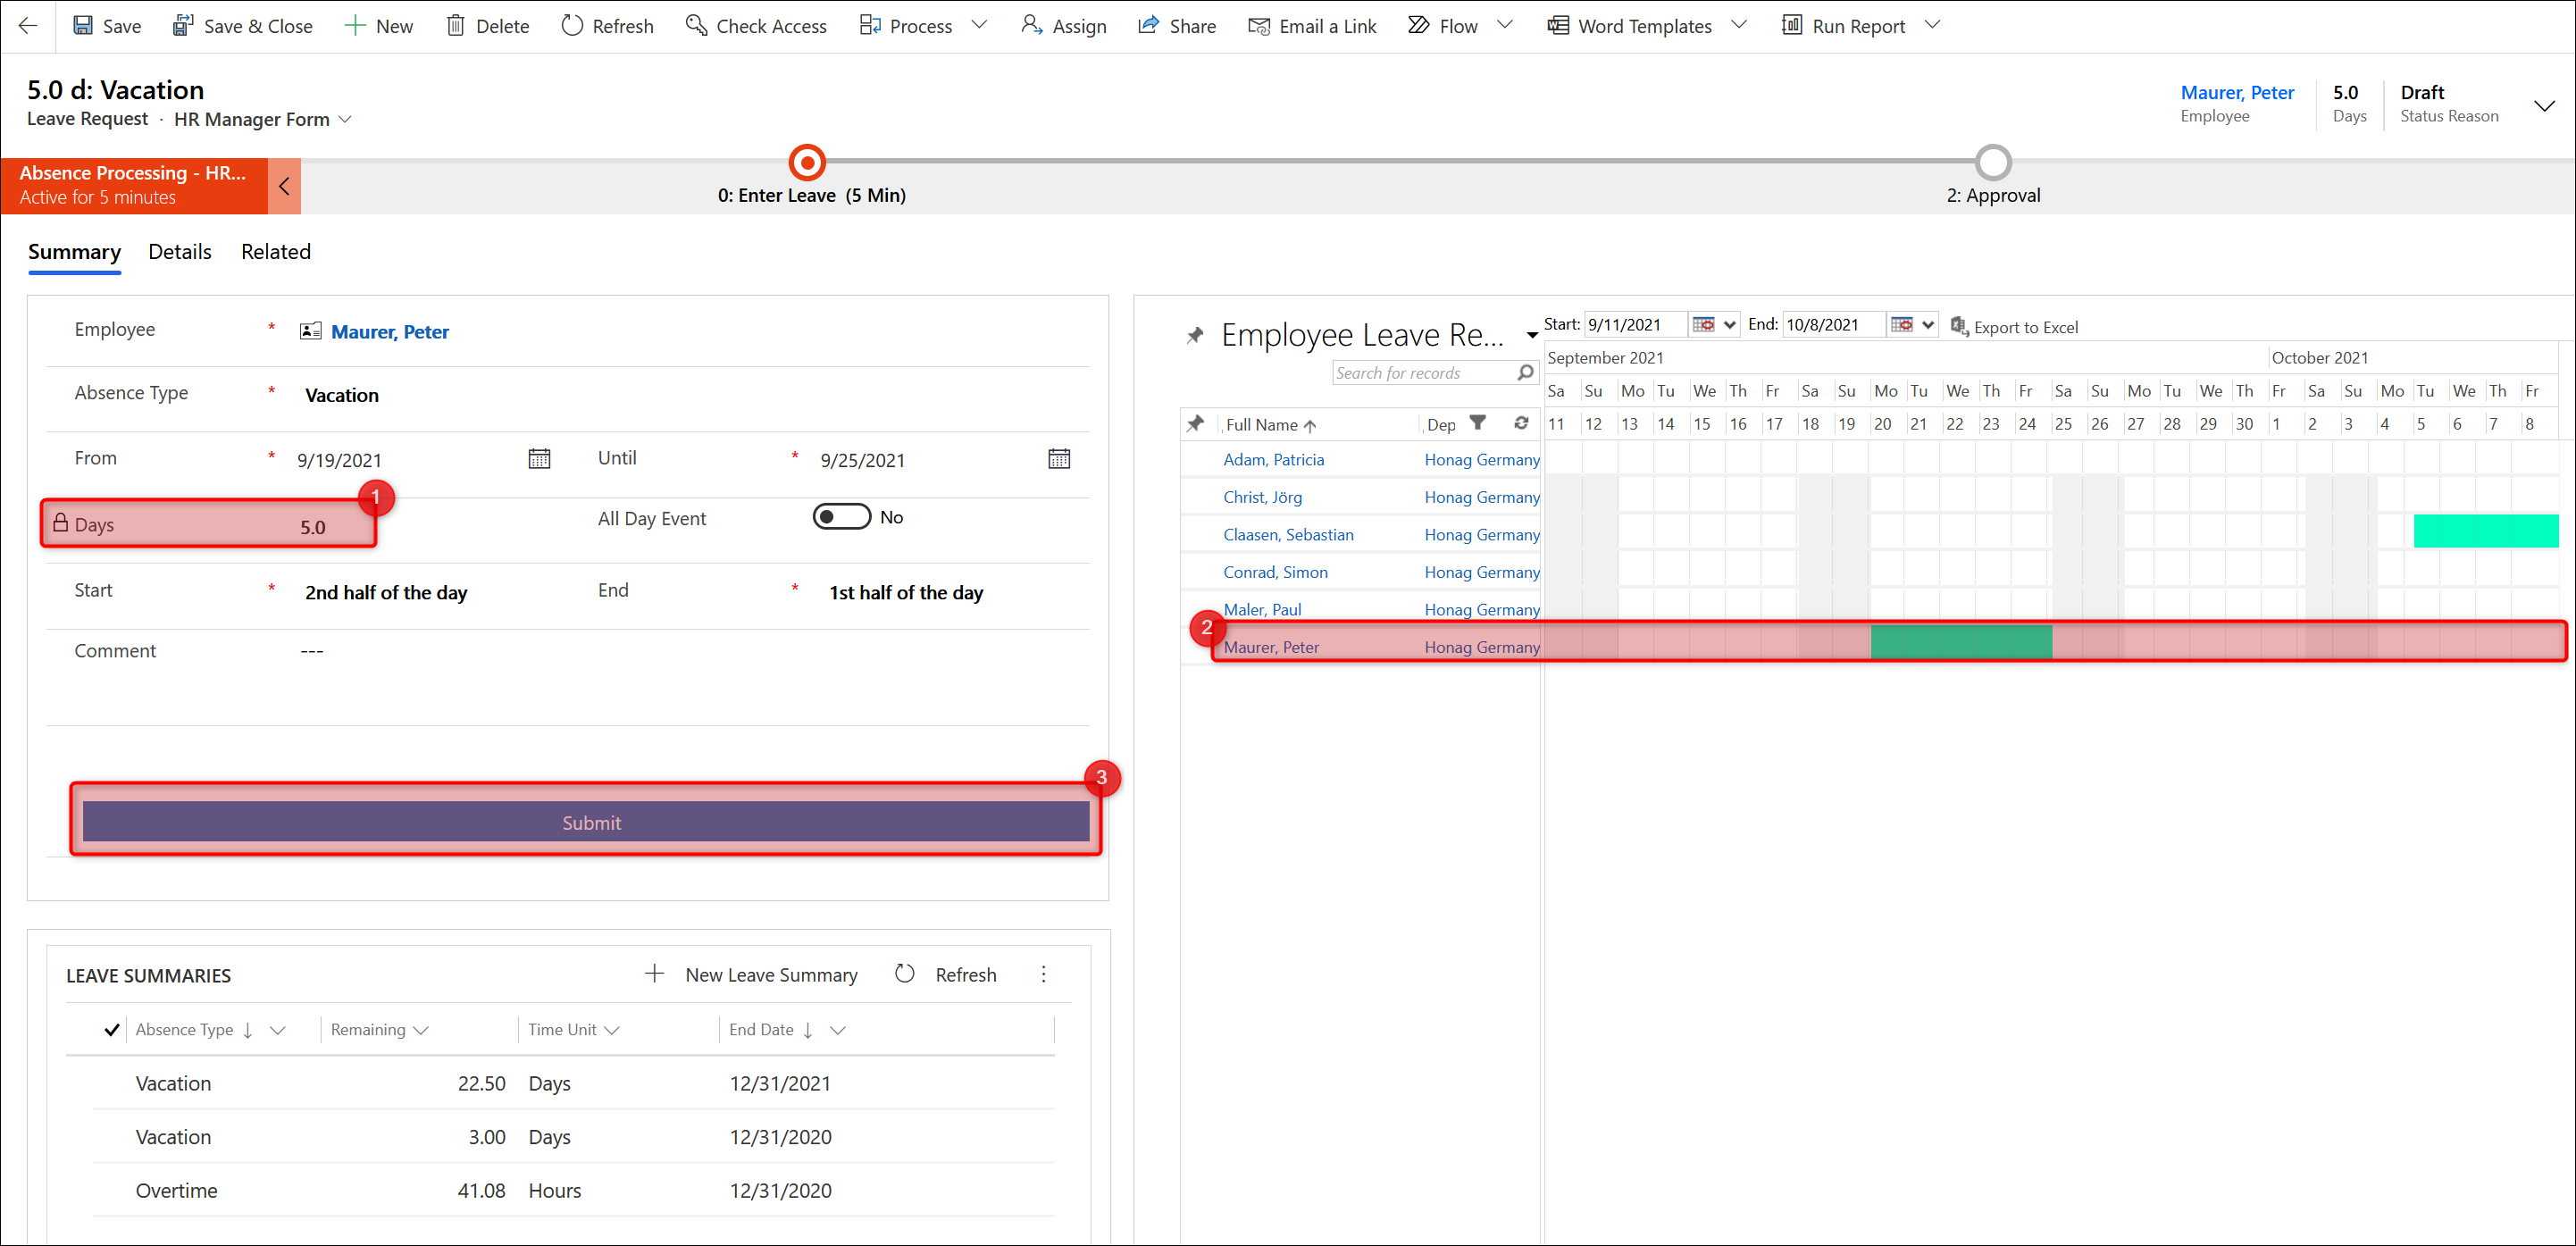Check the select-all checkmark in Leave Summaries

point(112,1030)
